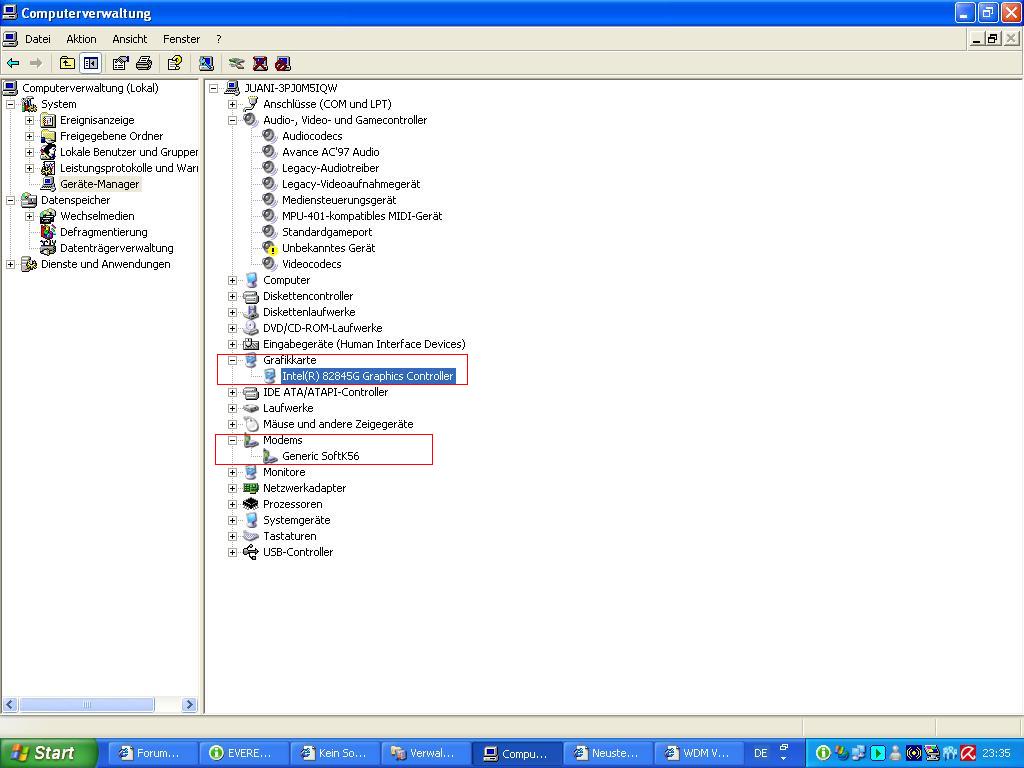Collapse the Audio-, Video- und Gamecontroller node
Screen dimensions: 1024x768
click(232, 120)
